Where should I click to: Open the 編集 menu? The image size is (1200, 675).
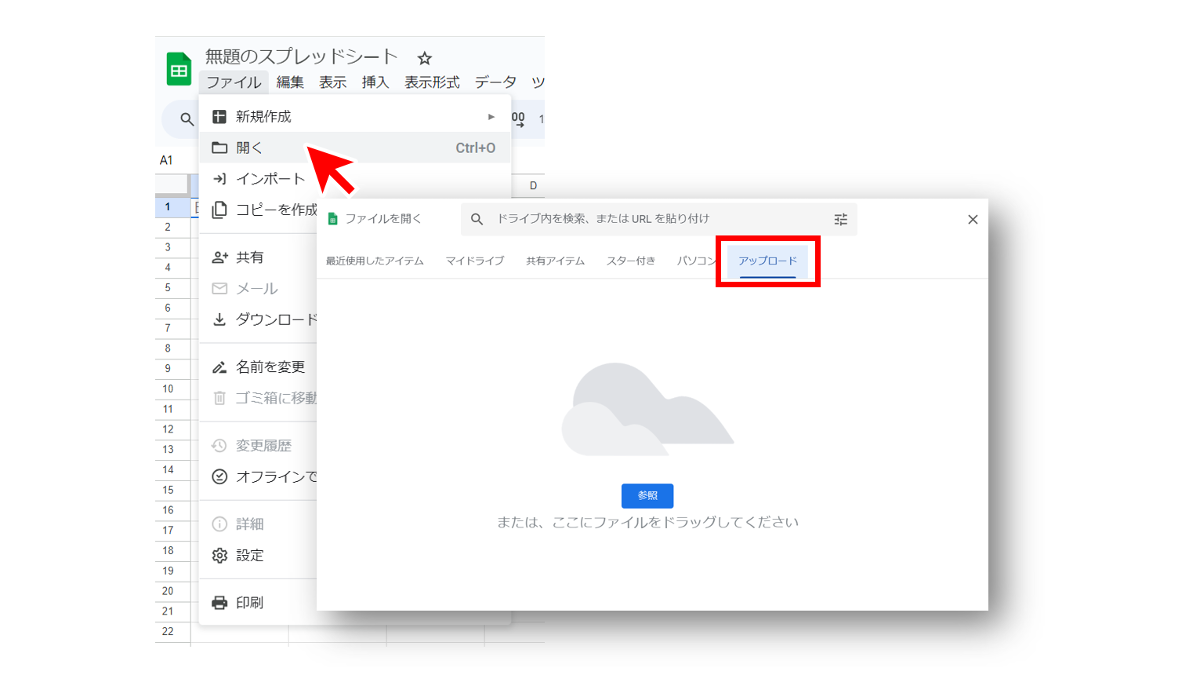pos(290,83)
